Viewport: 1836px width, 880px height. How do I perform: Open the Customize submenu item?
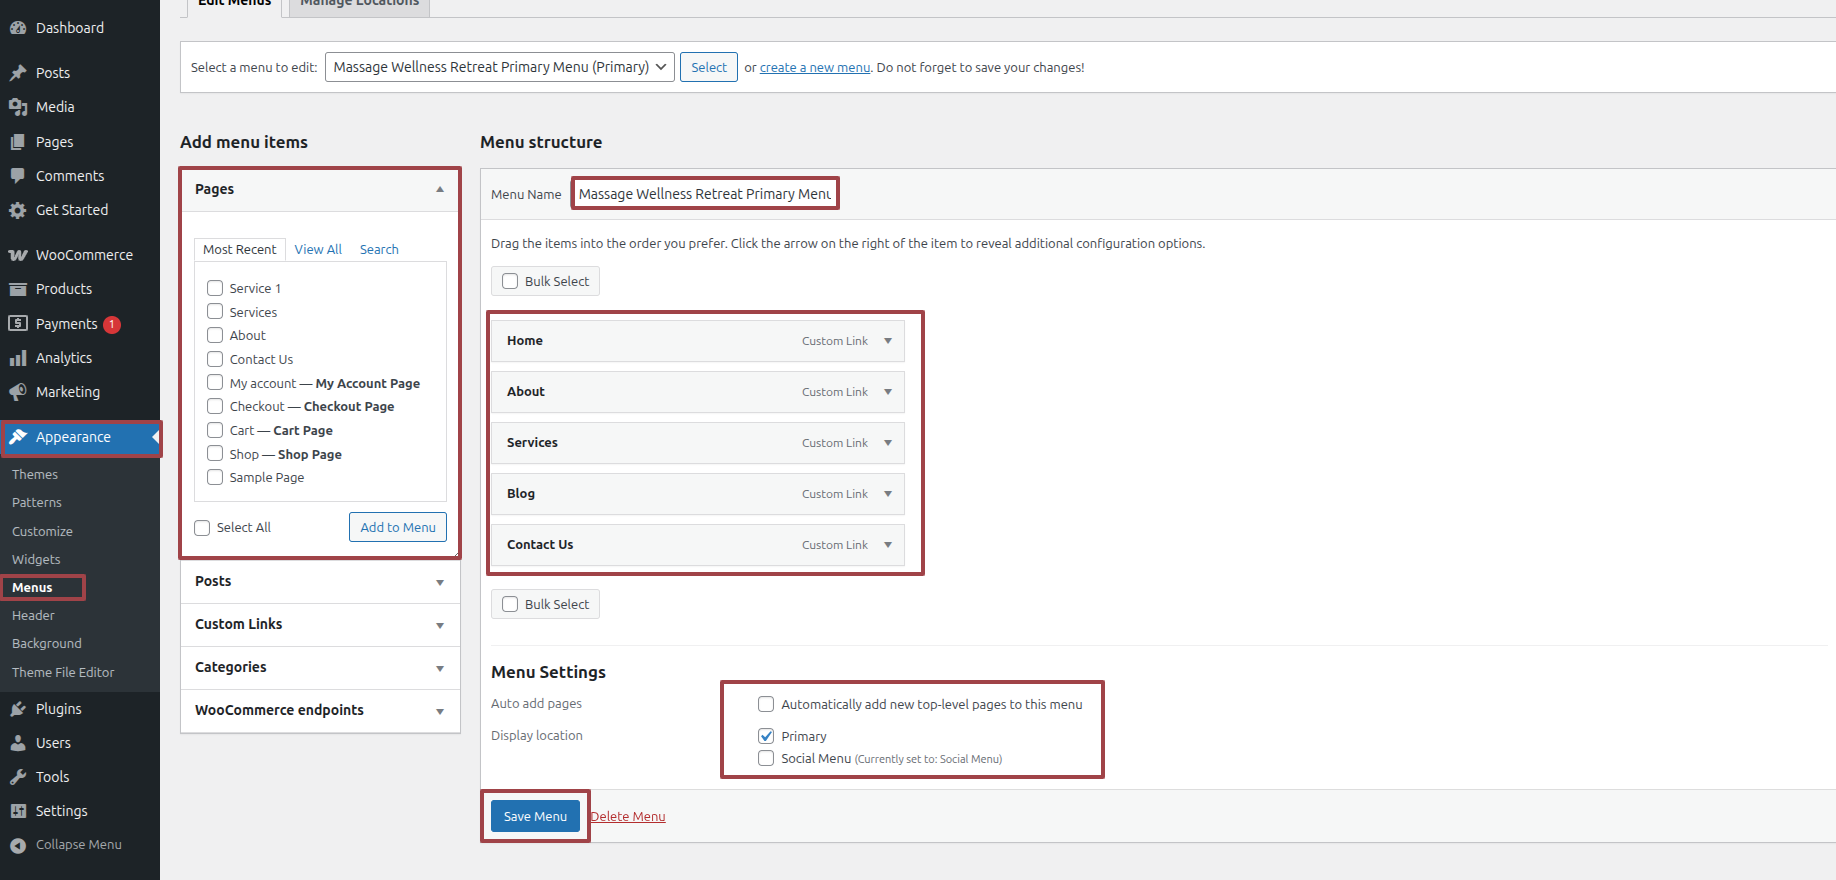(x=42, y=532)
